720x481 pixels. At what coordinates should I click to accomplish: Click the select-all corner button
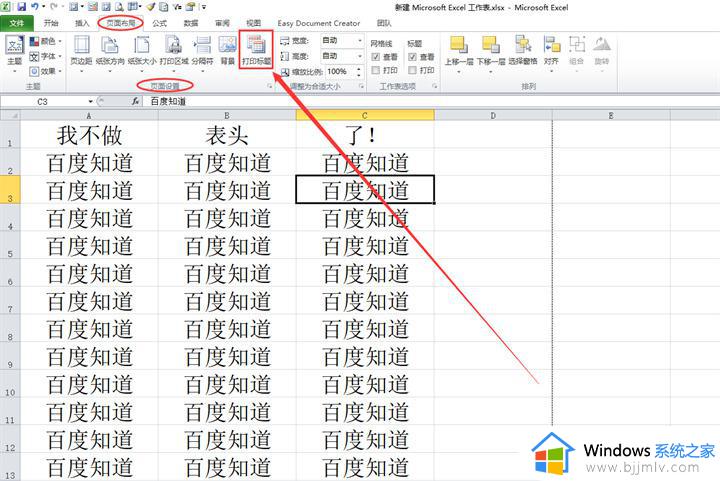point(10,115)
